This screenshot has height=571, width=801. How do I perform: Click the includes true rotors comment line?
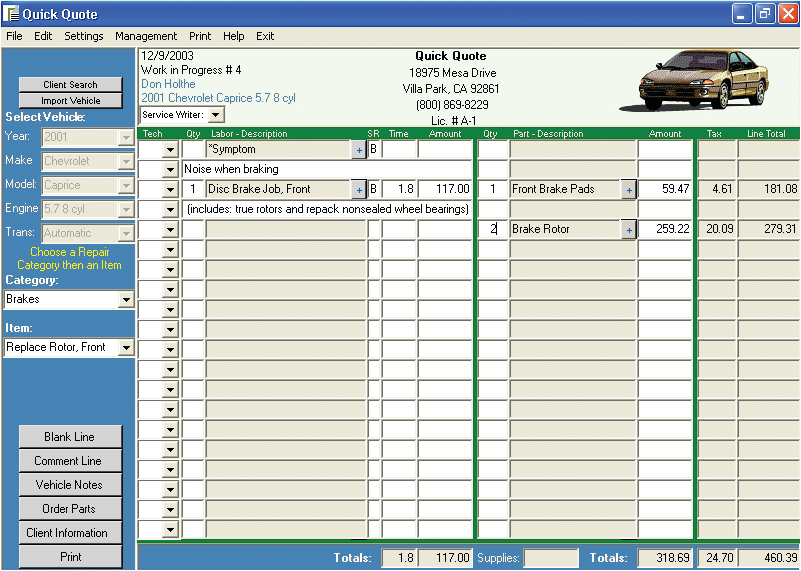(x=327, y=209)
